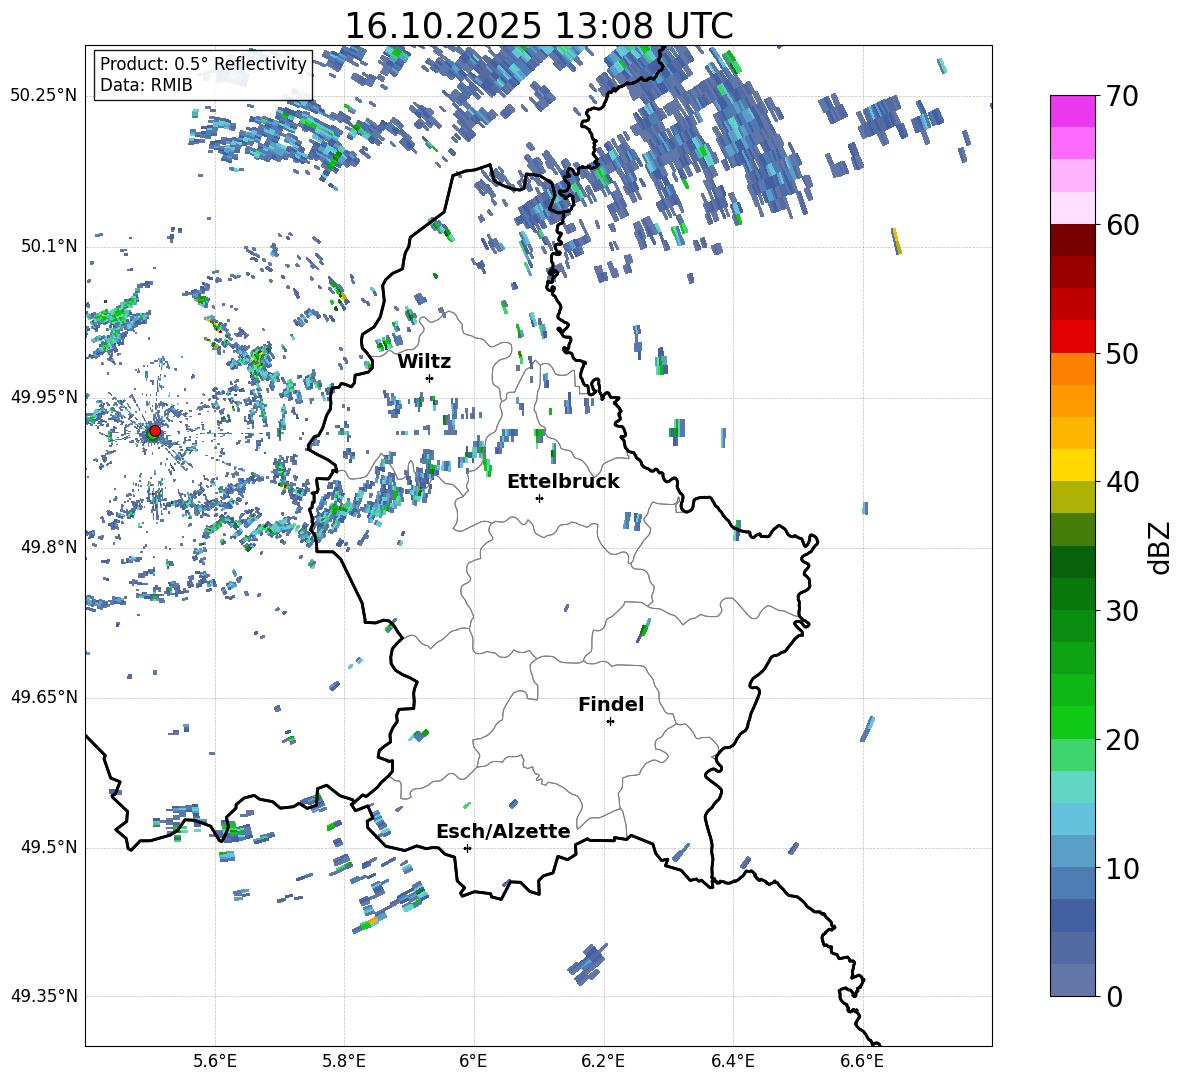Click the Ettelbruck station cross marker

pyautogui.click(x=539, y=498)
